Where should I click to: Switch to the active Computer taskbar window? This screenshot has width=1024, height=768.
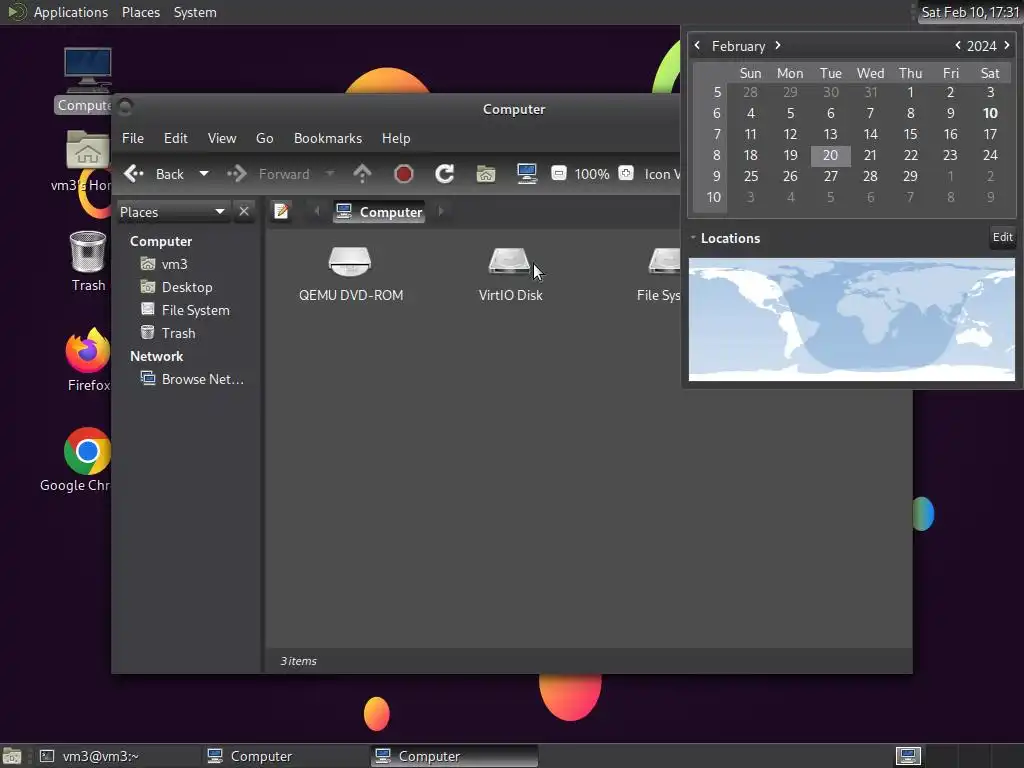coord(454,756)
